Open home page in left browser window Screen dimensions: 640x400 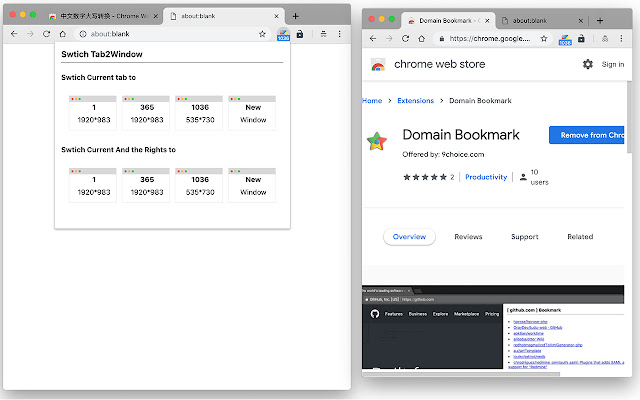[62, 34]
